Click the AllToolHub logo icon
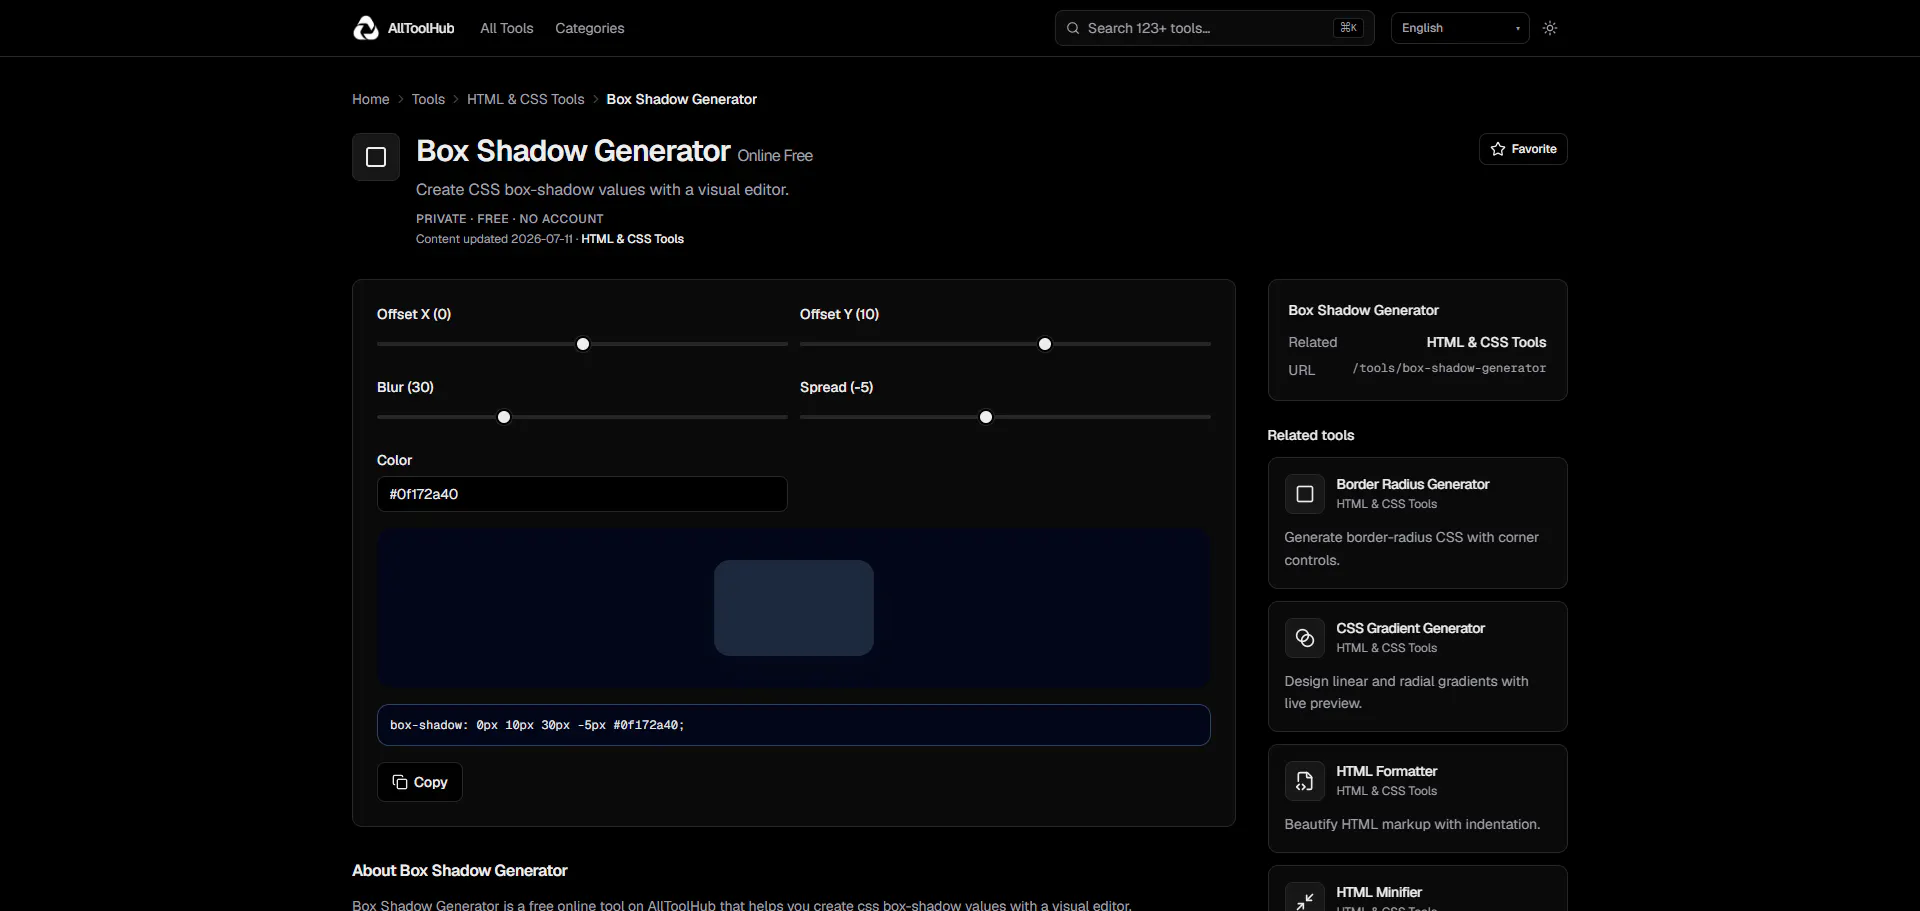The height and width of the screenshot is (911, 1920). click(366, 28)
